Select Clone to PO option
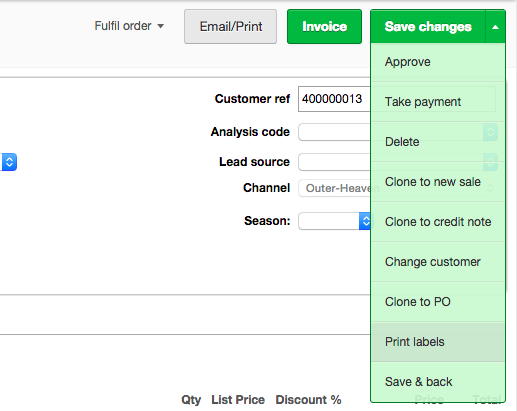Viewport: 517px width, 411px height. click(438, 302)
